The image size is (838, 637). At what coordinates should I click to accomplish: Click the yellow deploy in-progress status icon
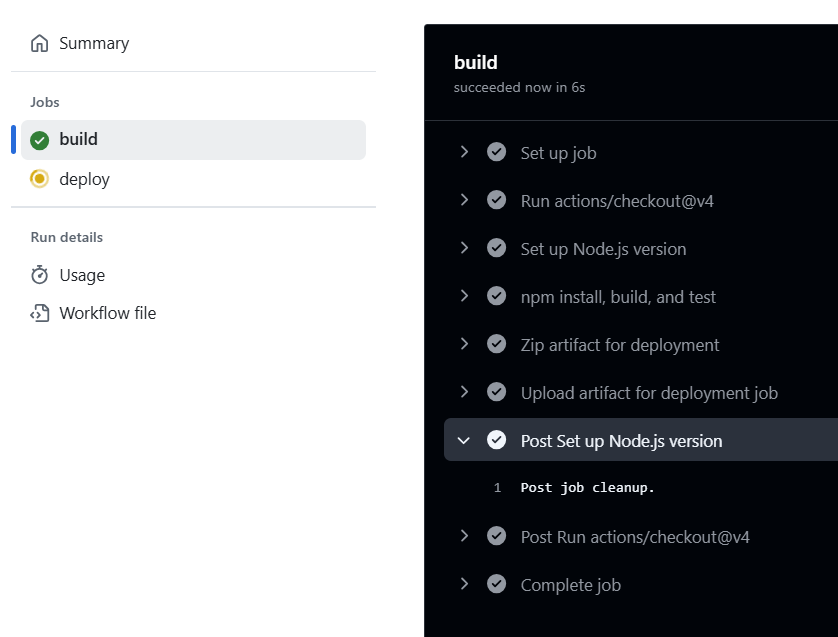click(x=40, y=179)
